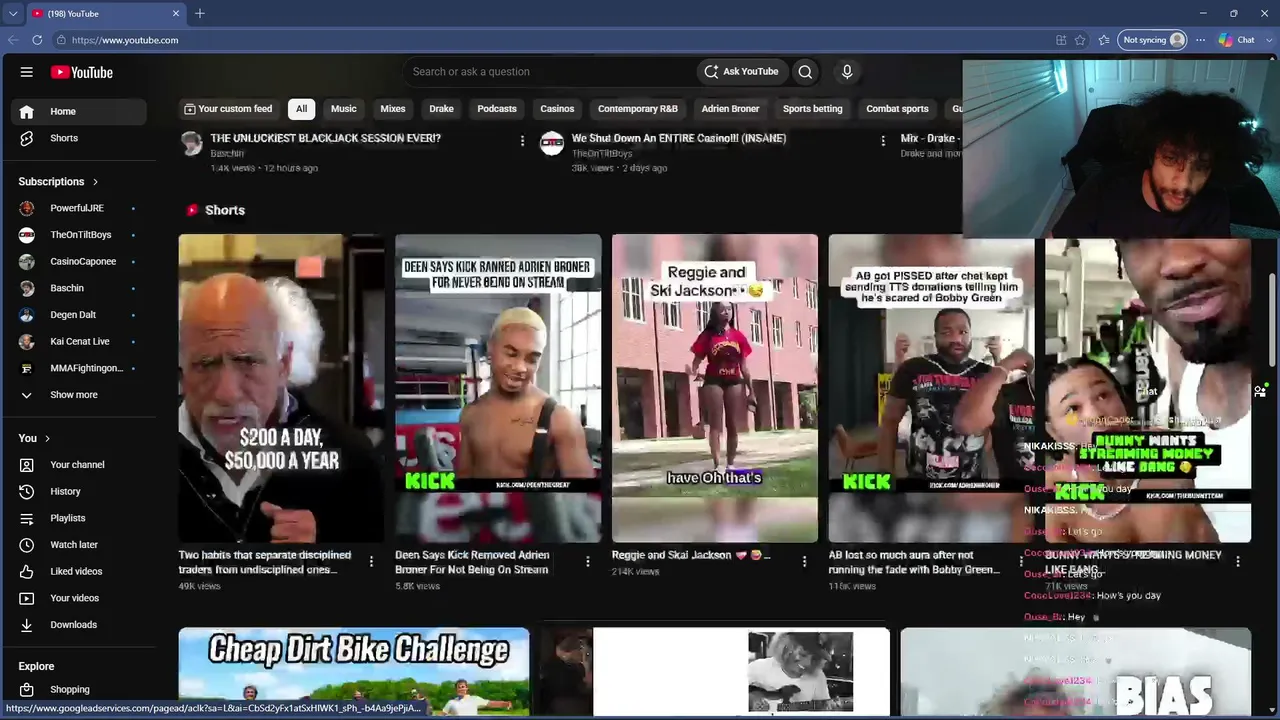Click the Baschin channel avatar beside blackjack video

click(191, 144)
